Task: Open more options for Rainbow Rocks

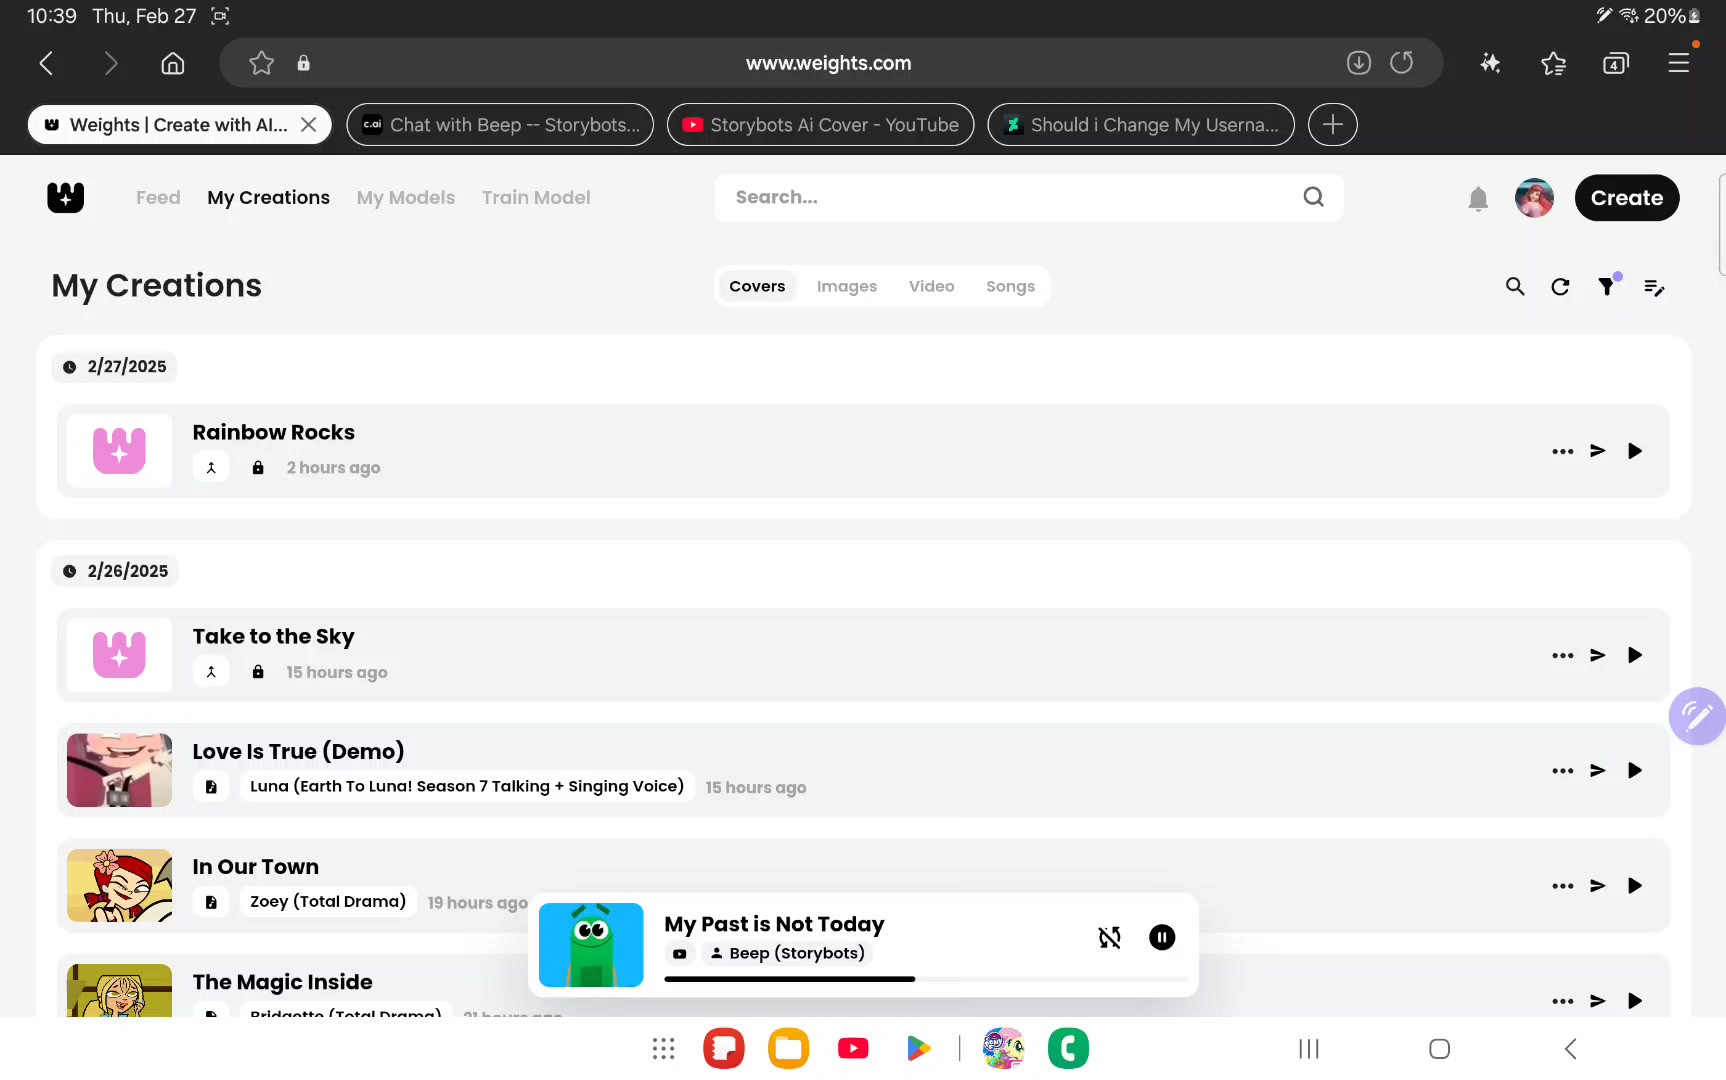Action: coord(1563,451)
